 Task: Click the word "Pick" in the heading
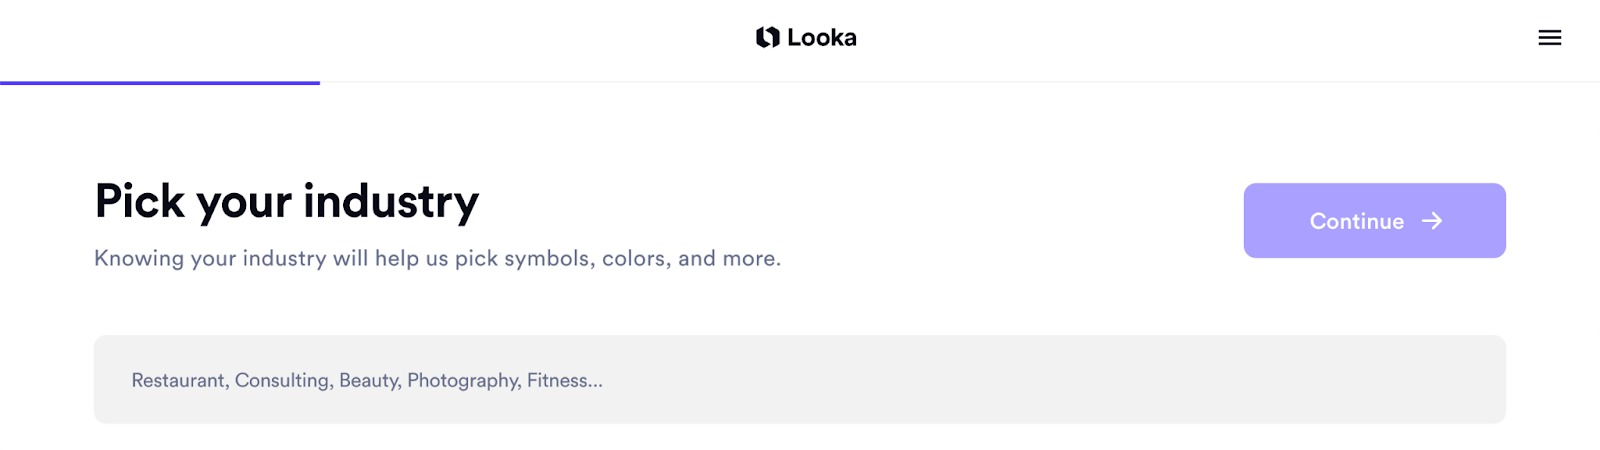[140, 201]
